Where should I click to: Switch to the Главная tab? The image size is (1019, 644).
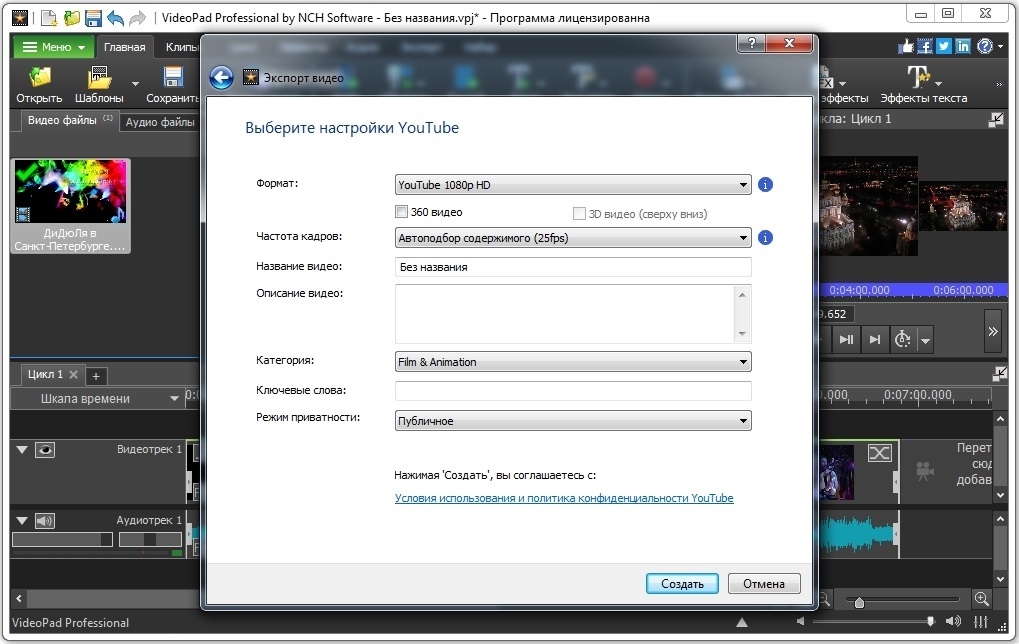click(x=125, y=47)
